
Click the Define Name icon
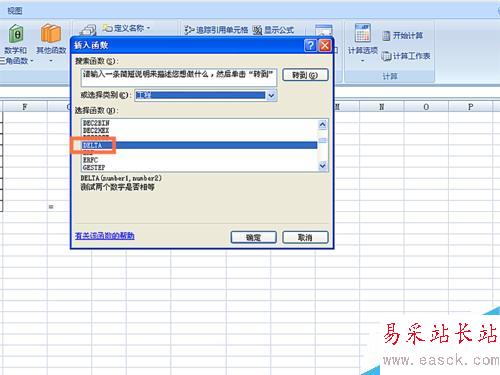point(107,28)
